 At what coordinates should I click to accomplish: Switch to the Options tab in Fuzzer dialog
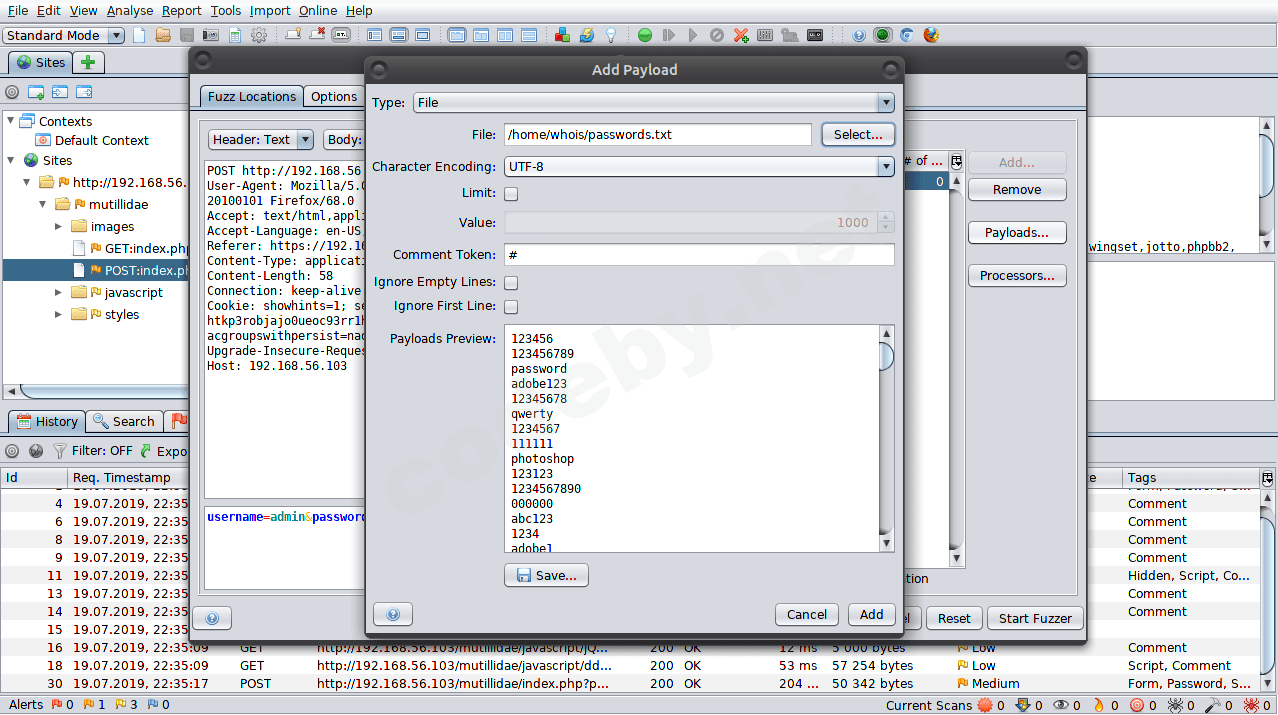(x=333, y=97)
